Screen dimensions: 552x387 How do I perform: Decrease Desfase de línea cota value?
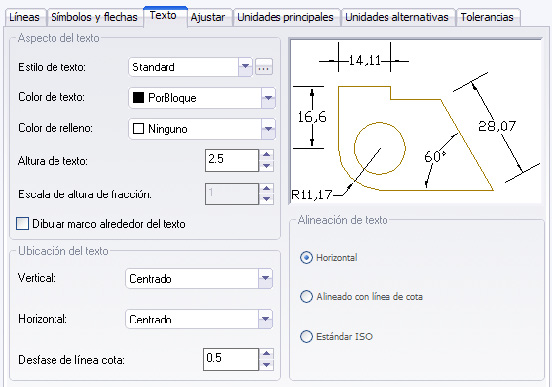tap(266, 365)
